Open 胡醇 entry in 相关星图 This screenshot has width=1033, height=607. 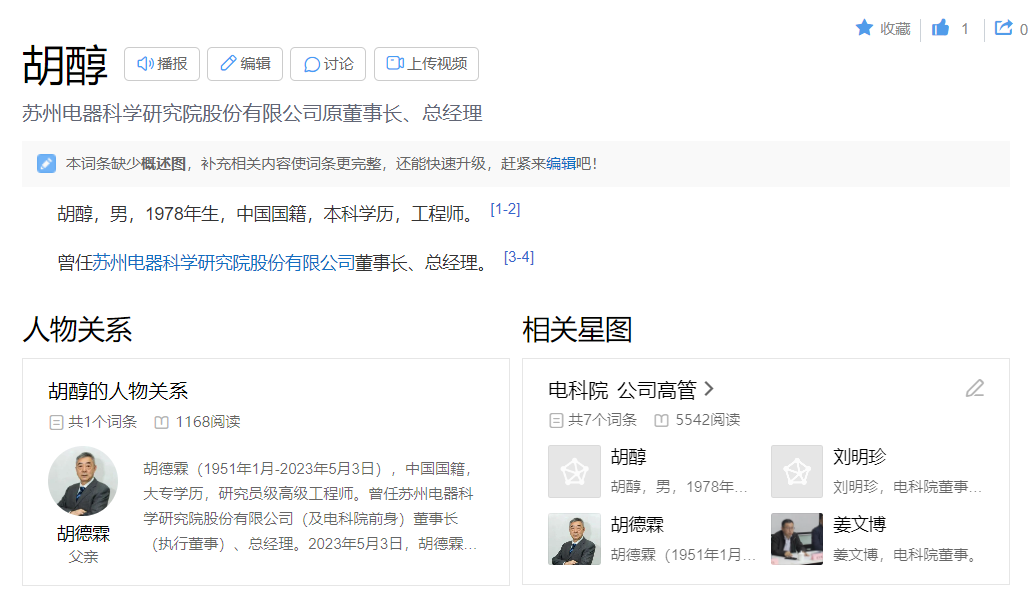pyautogui.click(x=628, y=457)
